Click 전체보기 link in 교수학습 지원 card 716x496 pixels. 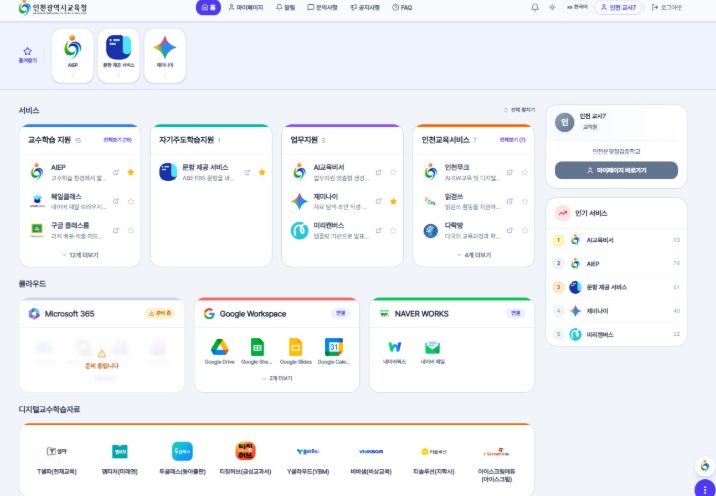pyautogui.click(x=117, y=140)
